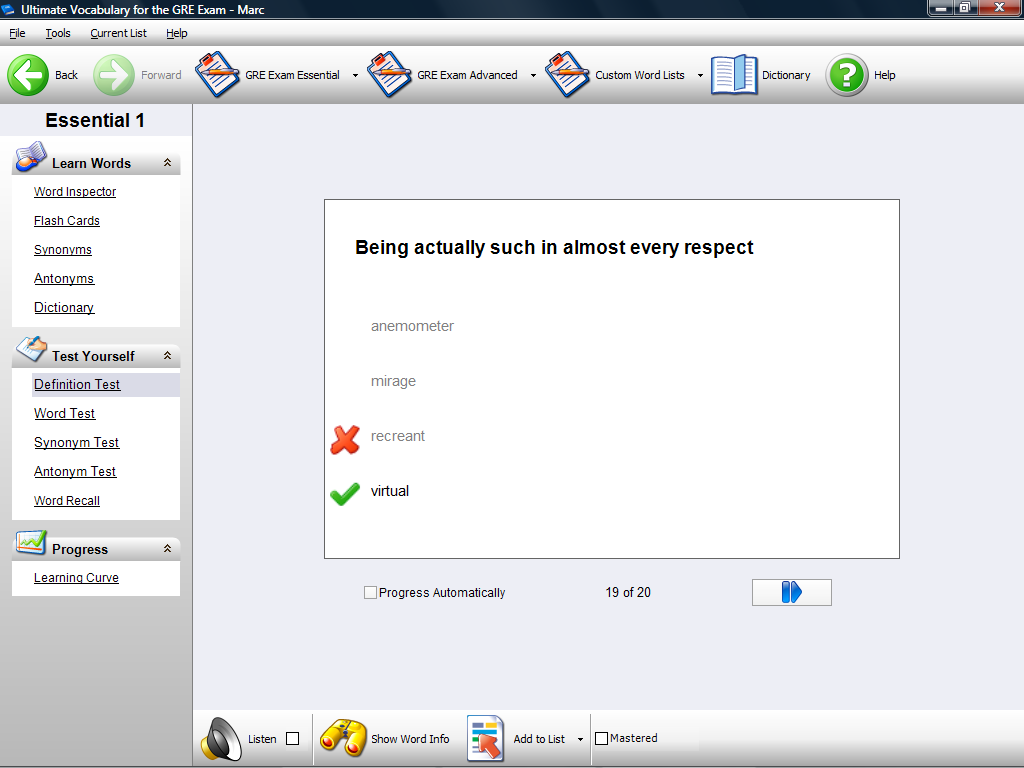Click the green Help question mark icon

(846, 75)
